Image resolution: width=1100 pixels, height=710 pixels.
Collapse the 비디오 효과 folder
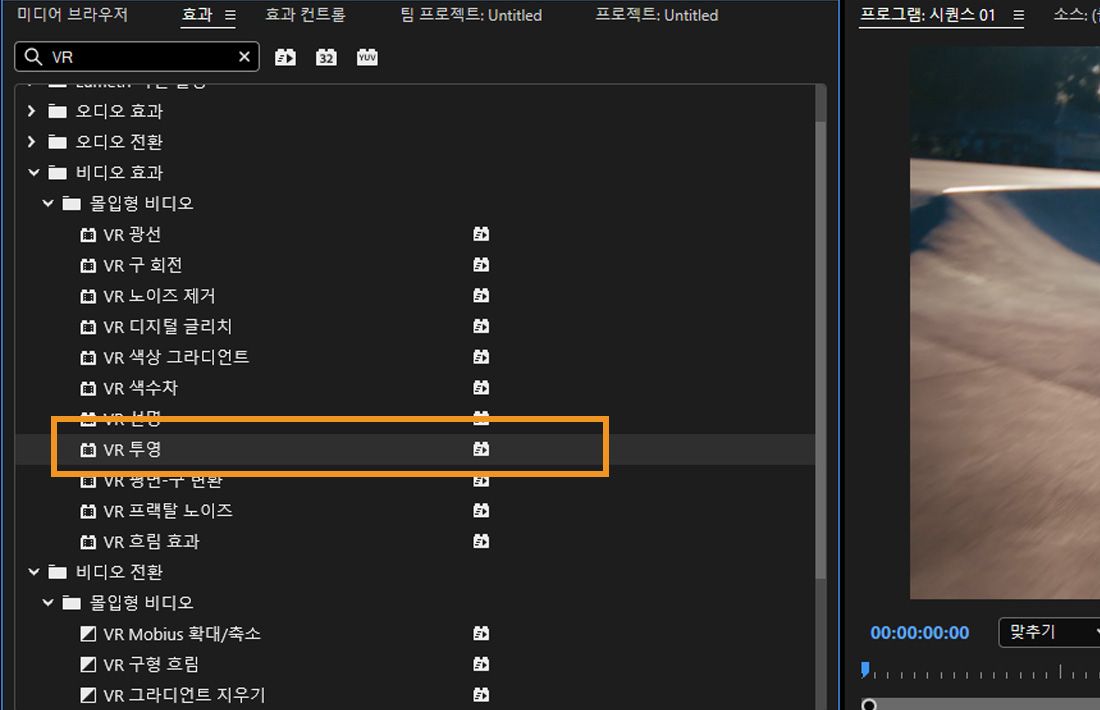coord(34,172)
